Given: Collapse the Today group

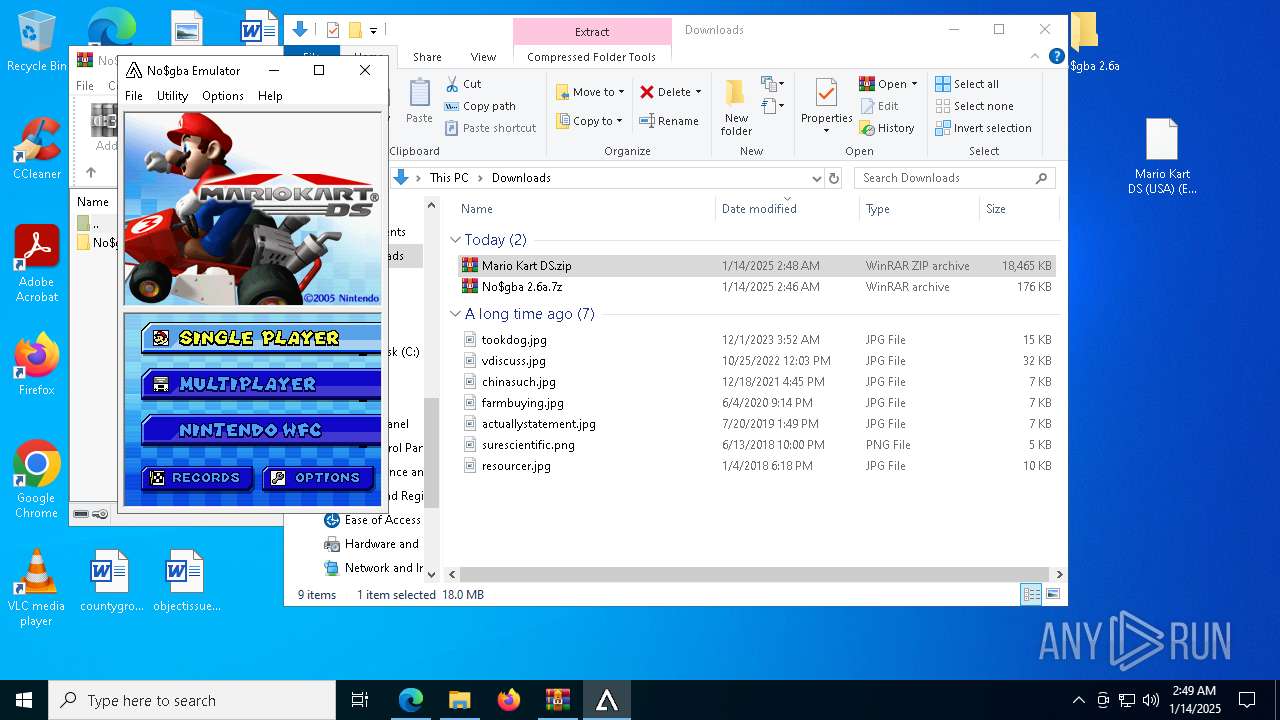Looking at the screenshot, I should (x=455, y=240).
